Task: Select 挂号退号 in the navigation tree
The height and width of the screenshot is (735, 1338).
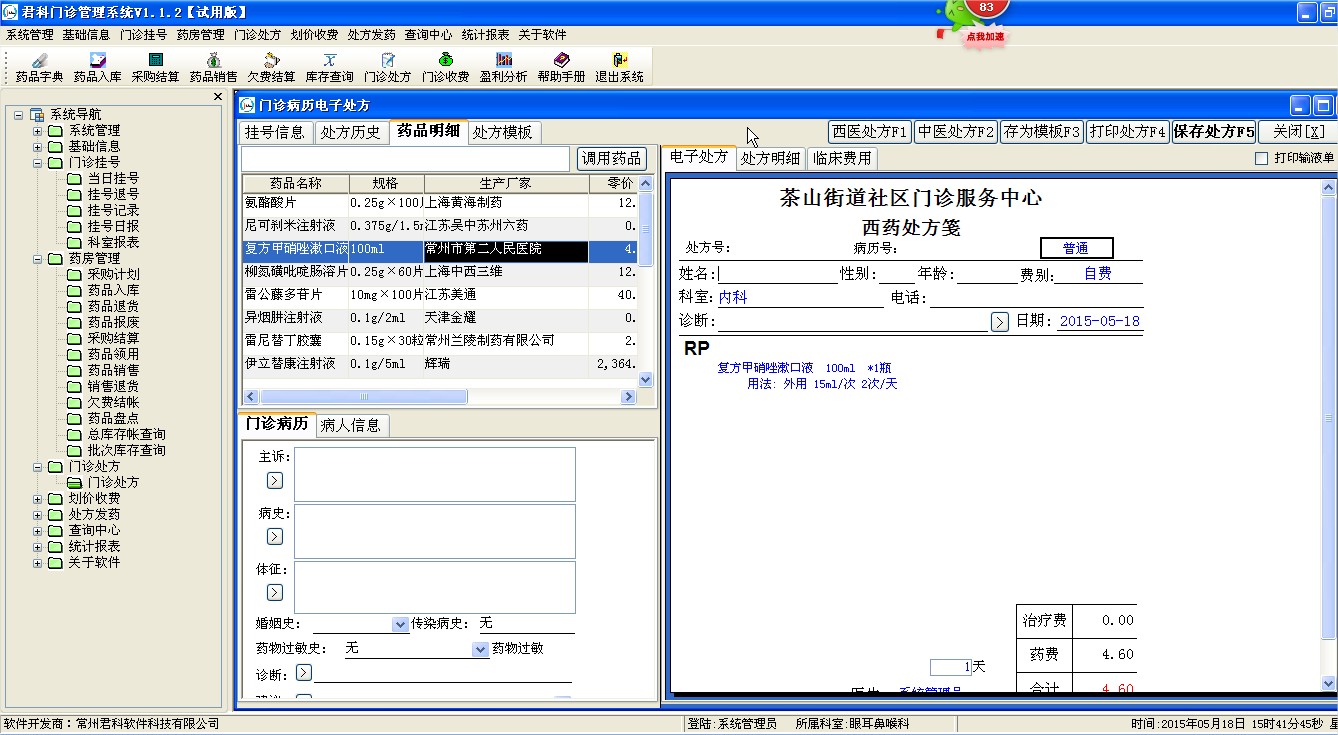Action: (113, 194)
